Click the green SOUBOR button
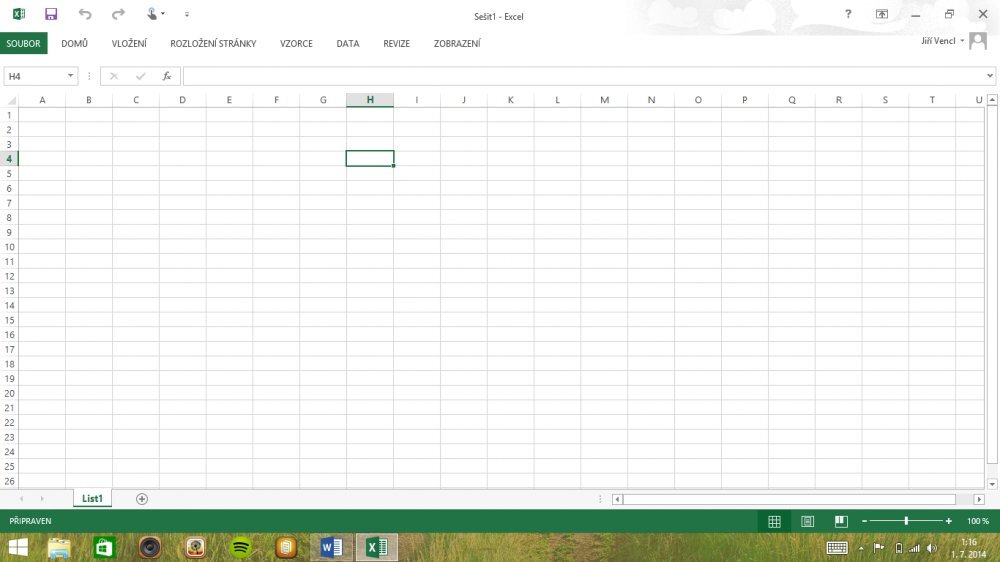 point(24,44)
